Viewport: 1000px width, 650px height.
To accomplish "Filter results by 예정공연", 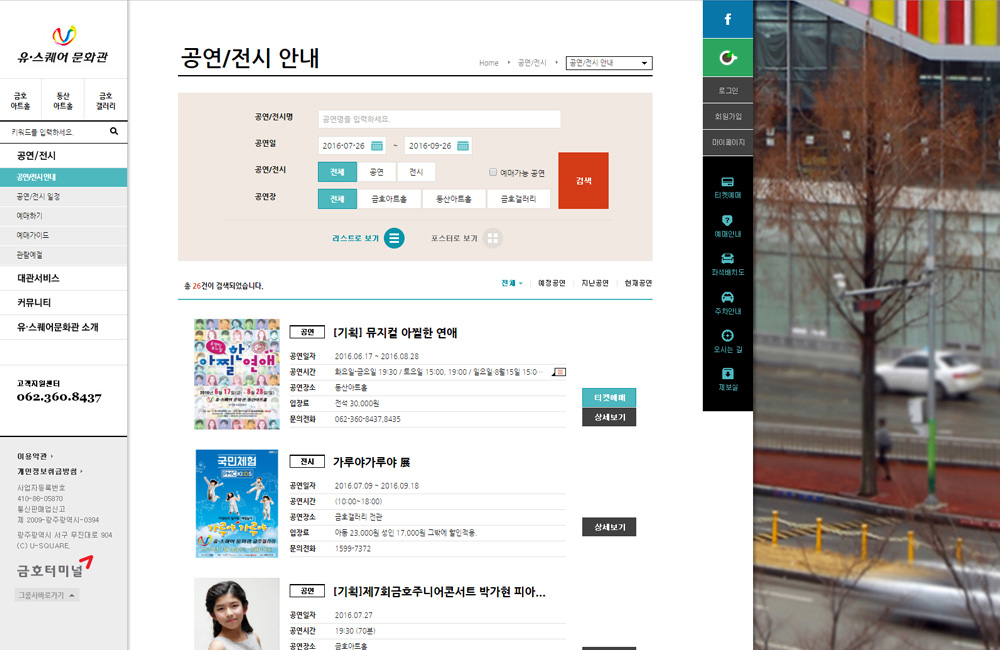I will pos(552,283).
